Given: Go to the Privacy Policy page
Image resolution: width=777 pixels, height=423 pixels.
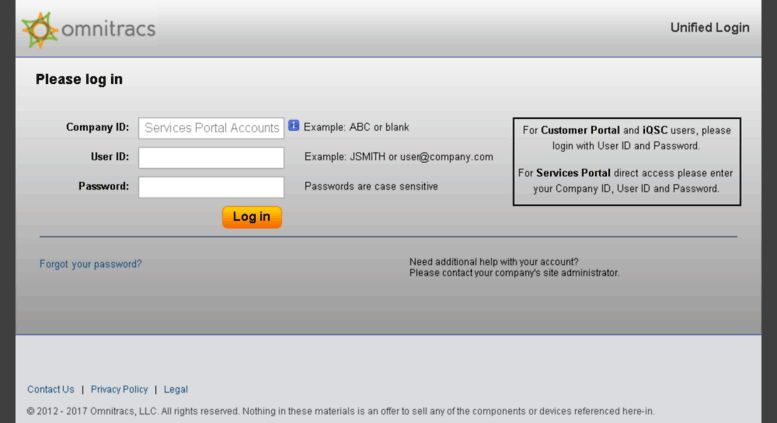Looking at the screenshot, I should [119, 389].
